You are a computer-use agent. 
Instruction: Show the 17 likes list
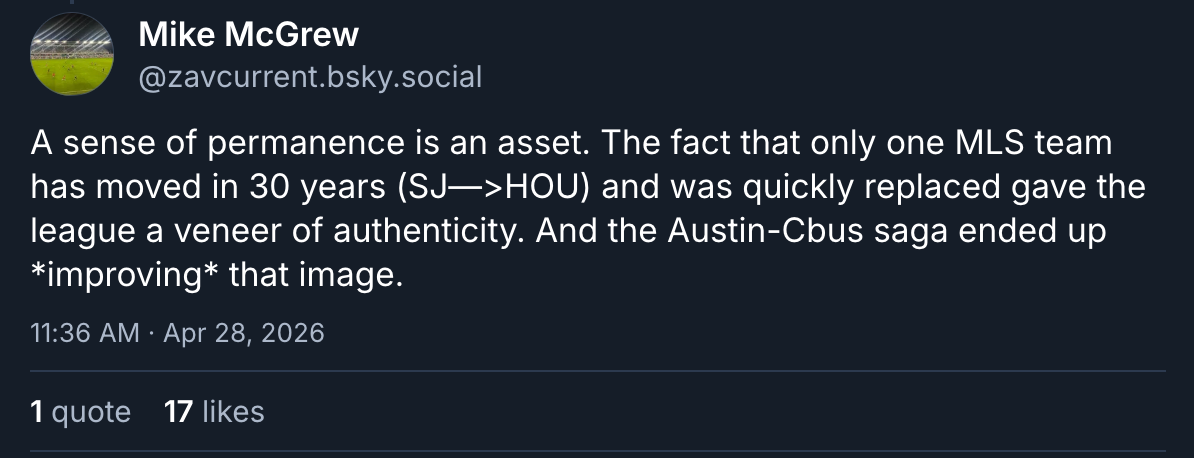click(213, 411)
